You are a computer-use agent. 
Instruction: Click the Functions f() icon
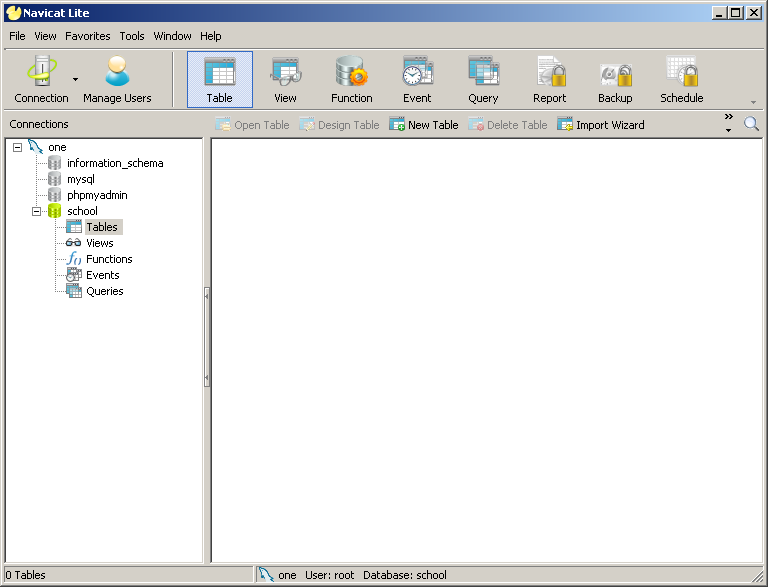[74, 258]
